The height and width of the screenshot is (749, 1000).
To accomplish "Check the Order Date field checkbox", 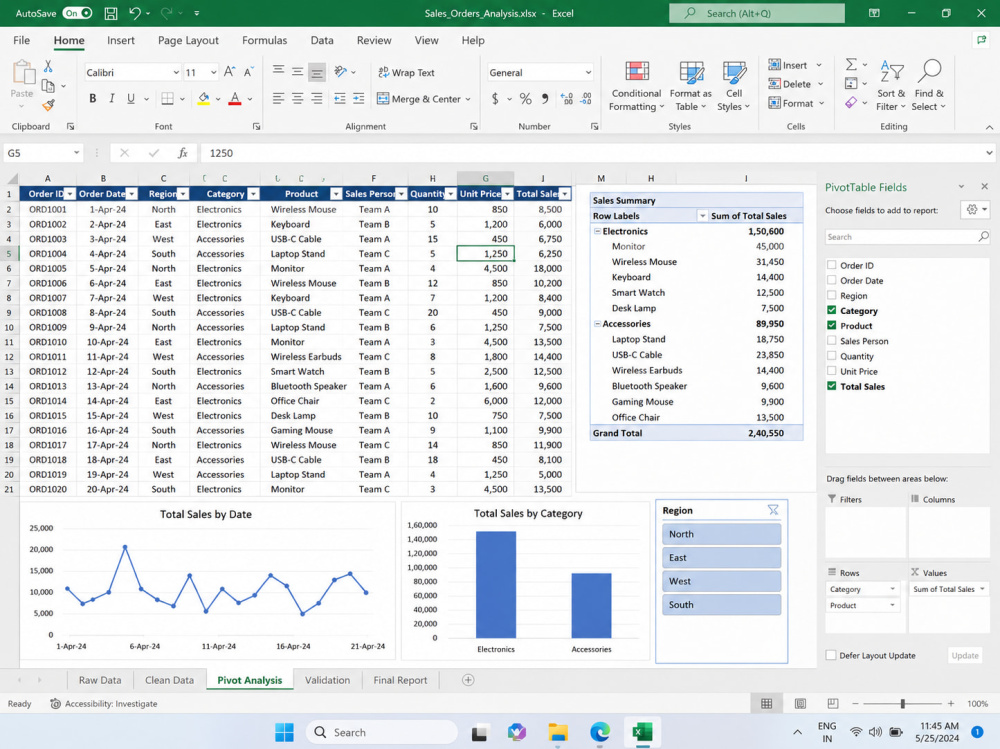I will point(832,280).
